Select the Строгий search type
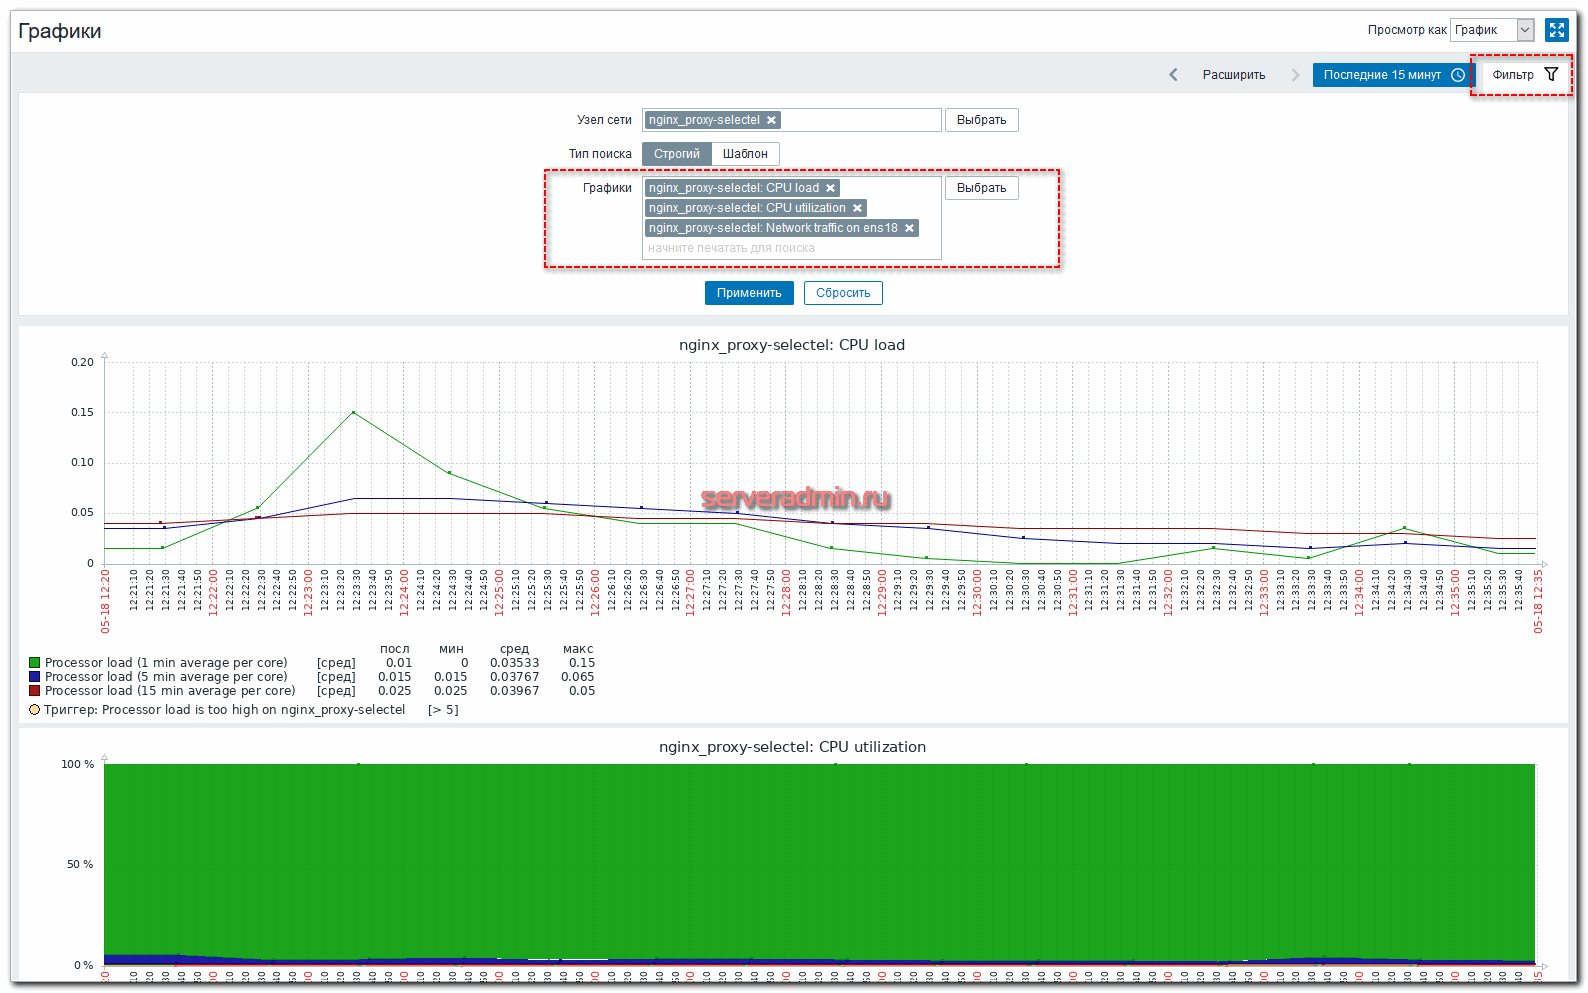Image resolution: width=1588 pixels, height=993 pixels. pos(676,154)
